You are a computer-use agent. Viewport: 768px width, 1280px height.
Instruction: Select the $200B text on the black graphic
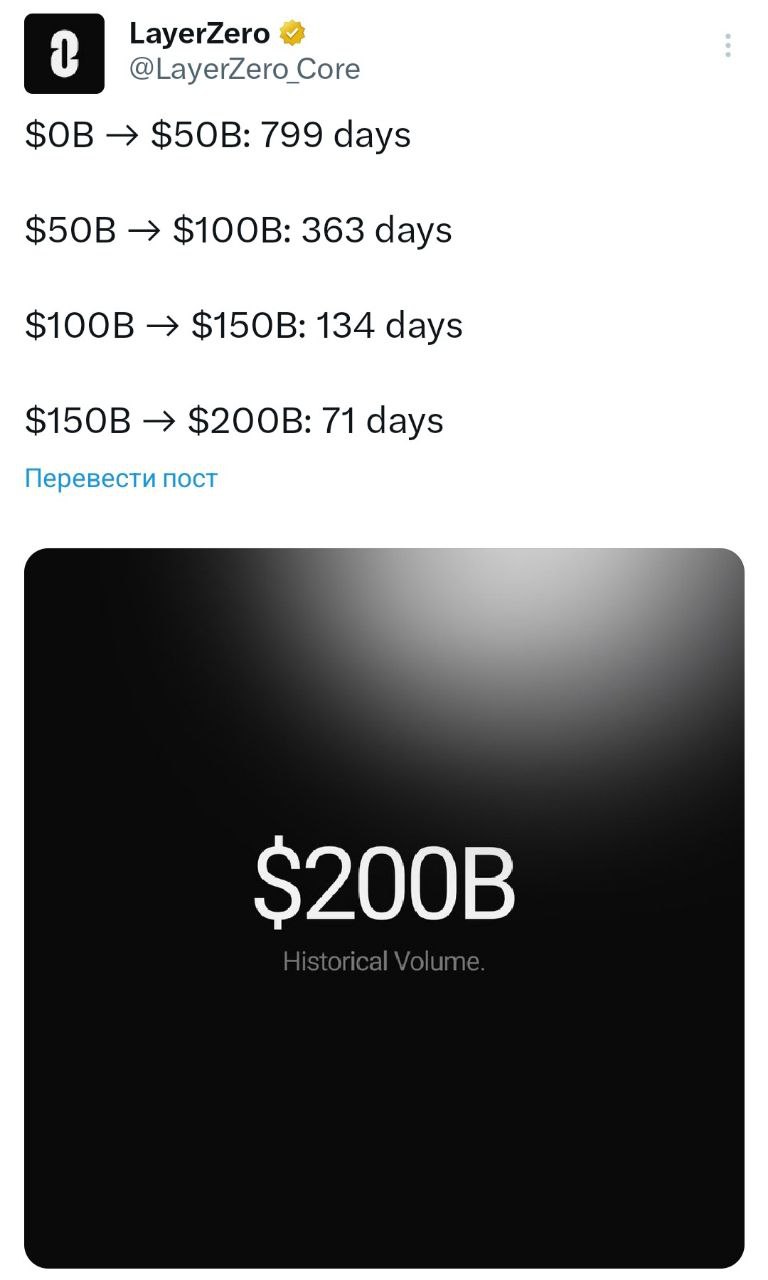tap(383, 880)
